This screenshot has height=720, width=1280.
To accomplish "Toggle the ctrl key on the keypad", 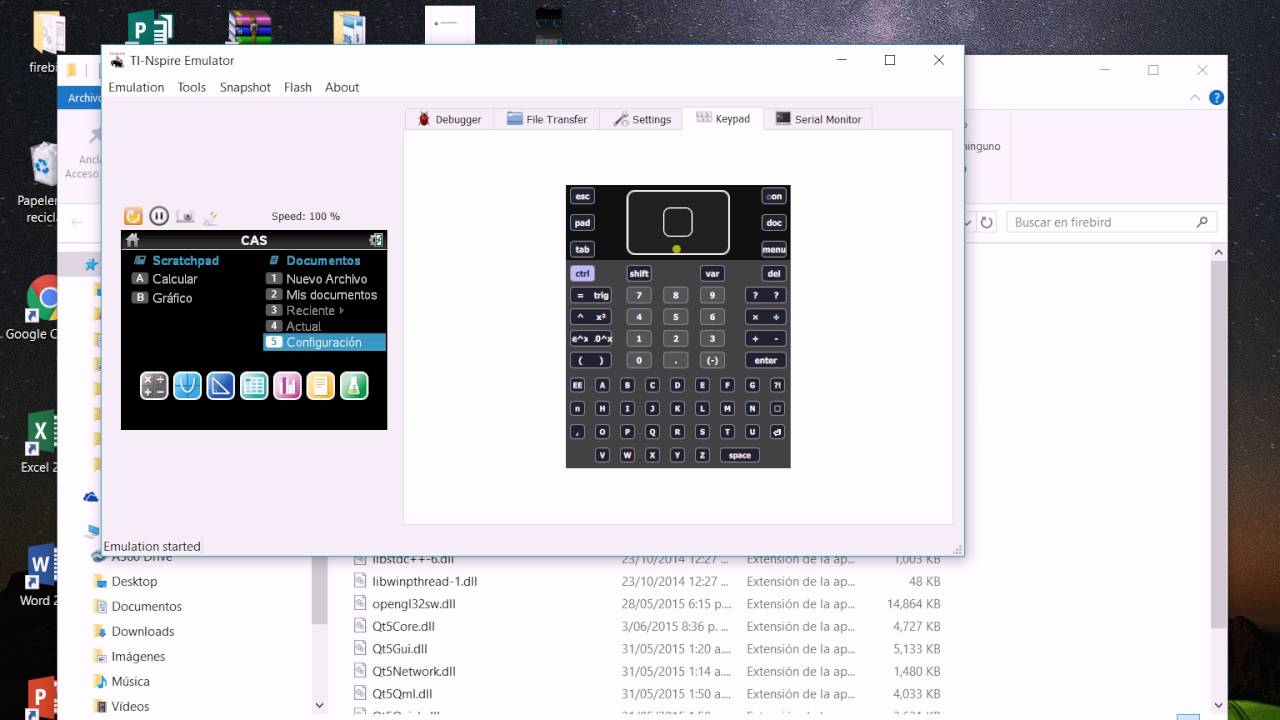I will point(582,273).
